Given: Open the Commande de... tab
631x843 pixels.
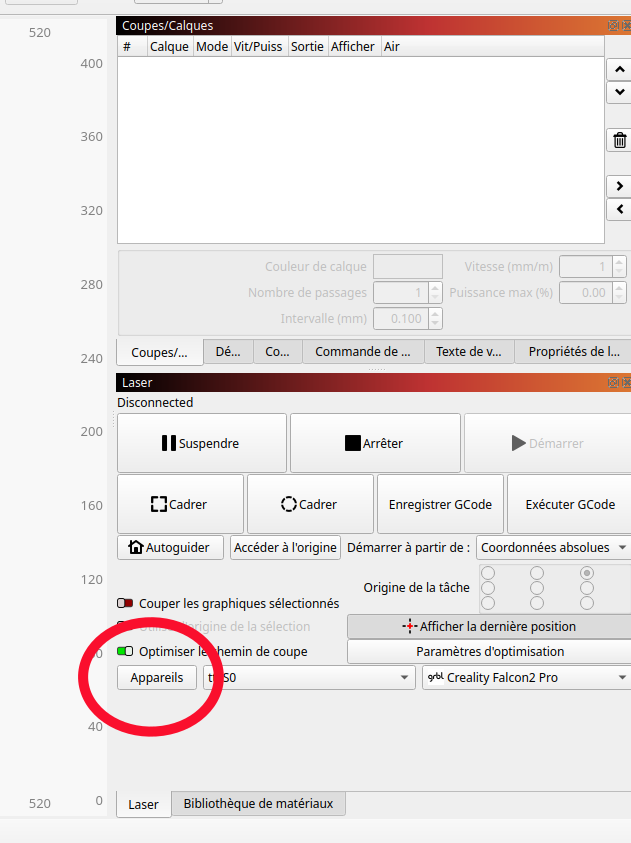Looking at the screenshot, I should (x=363, y=352).
